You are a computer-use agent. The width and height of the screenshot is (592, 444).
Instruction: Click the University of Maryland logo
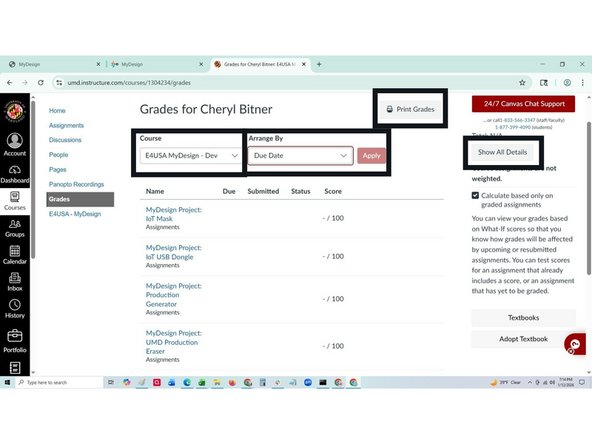tap(15, 111)
